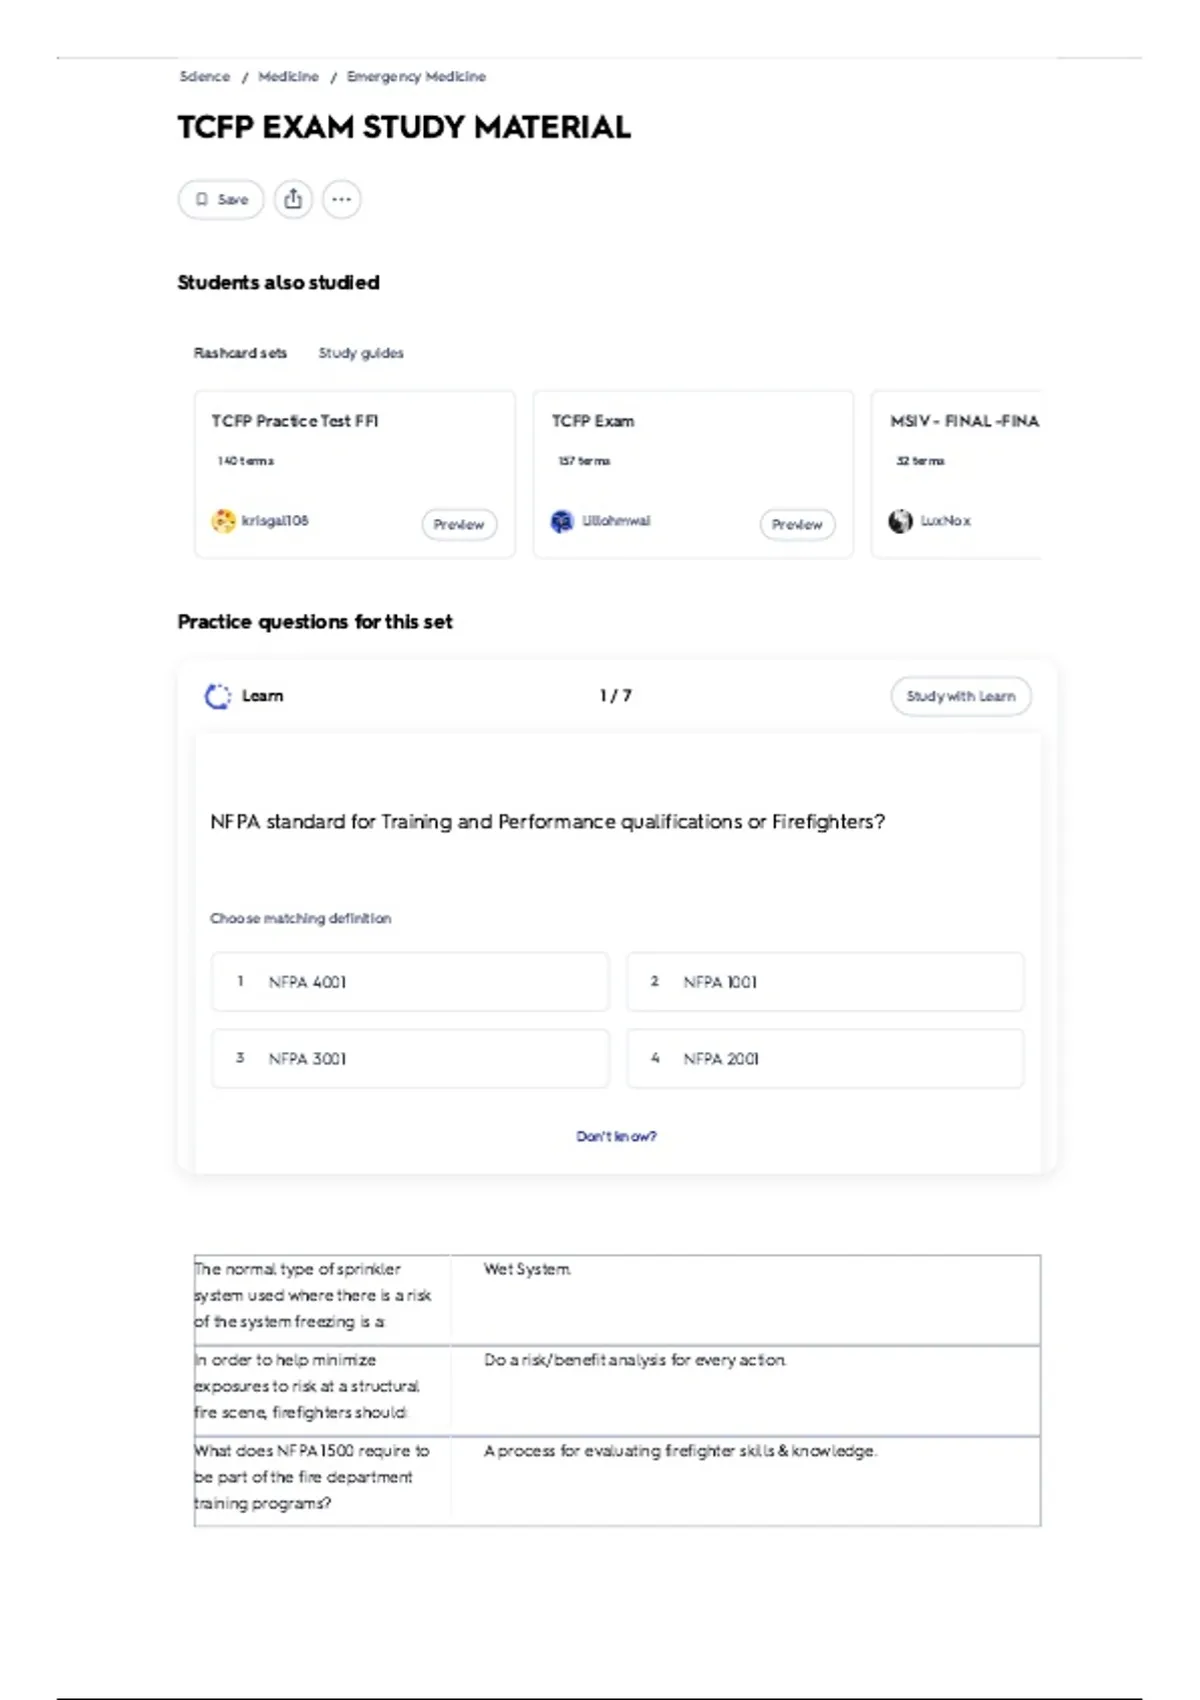Click Study with Learn button
The width and height of the screenshot is (1200, 1700).
tap(960, 696)
